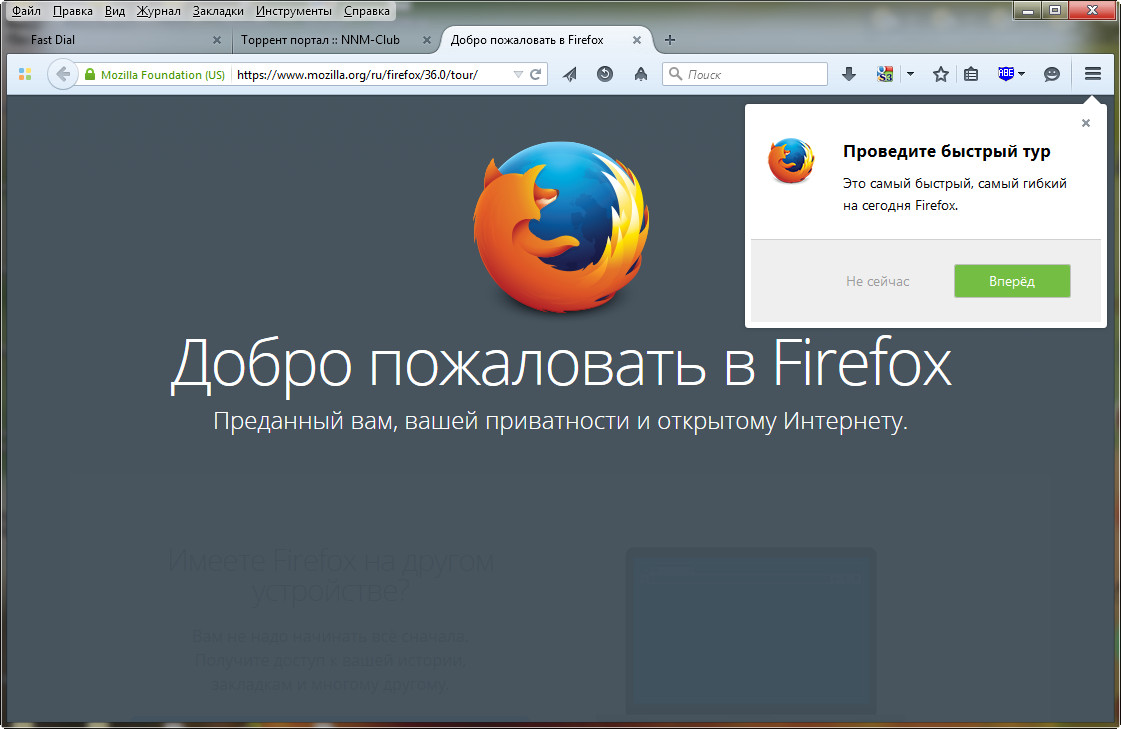Close the tour popup with X

point(1086,123)
